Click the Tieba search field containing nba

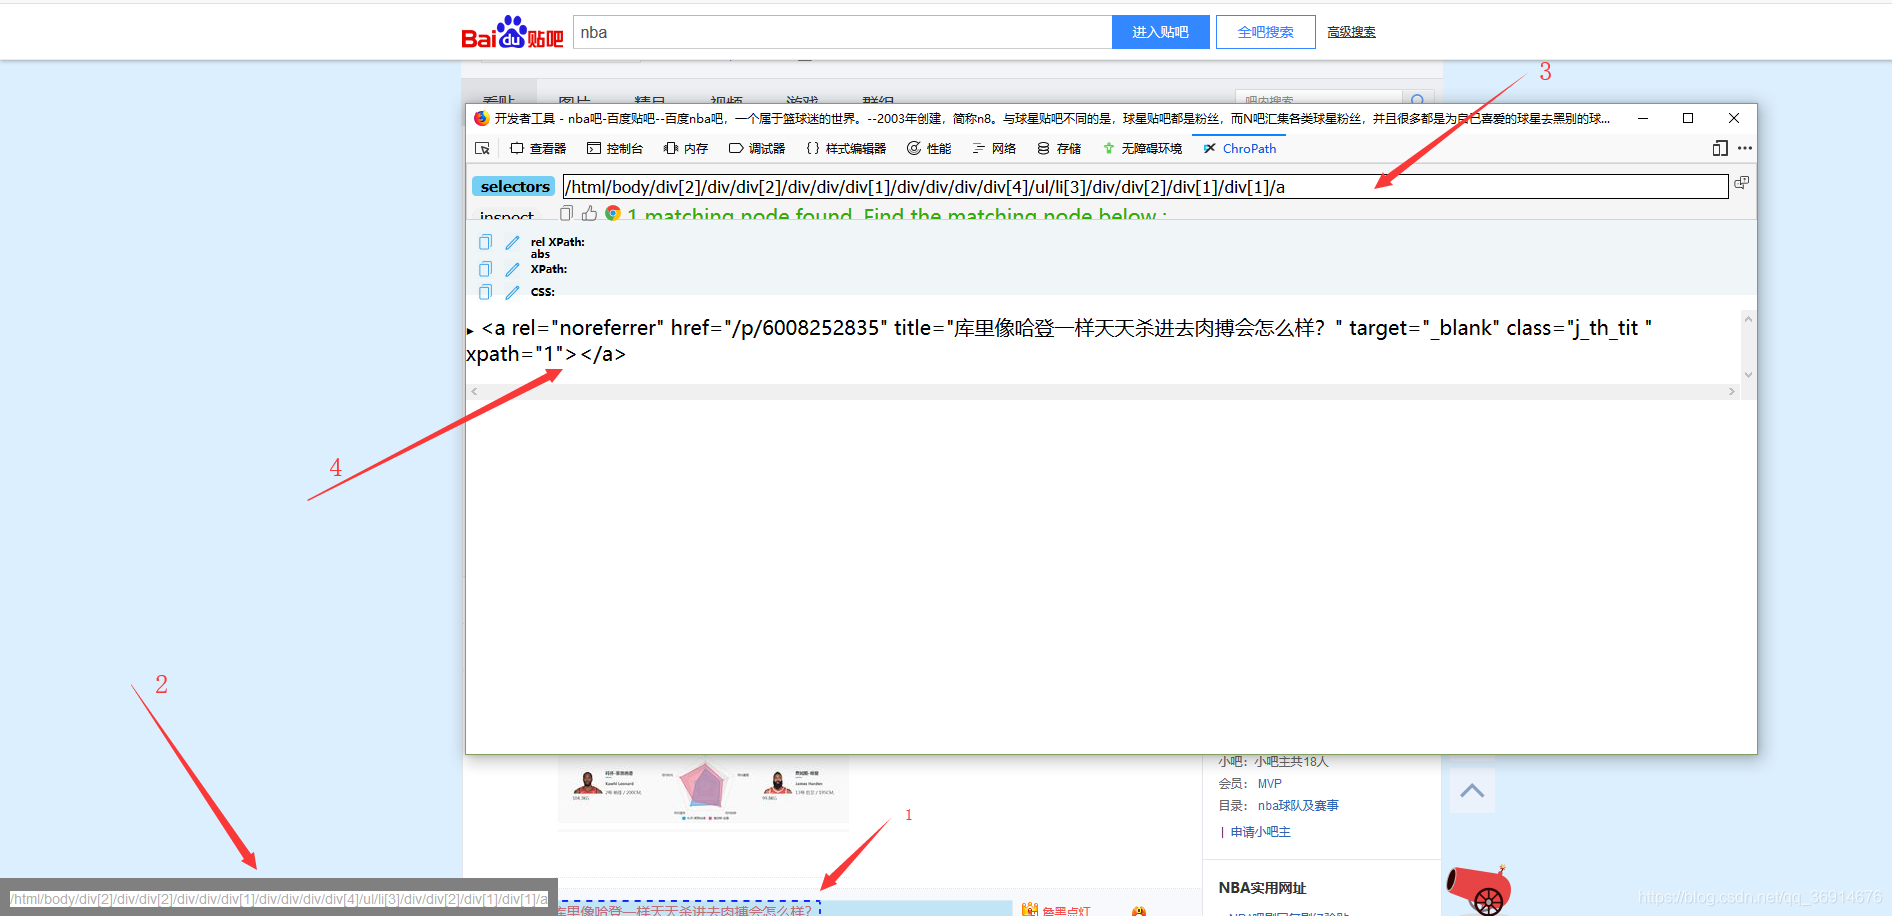click(x=842, y=32)
